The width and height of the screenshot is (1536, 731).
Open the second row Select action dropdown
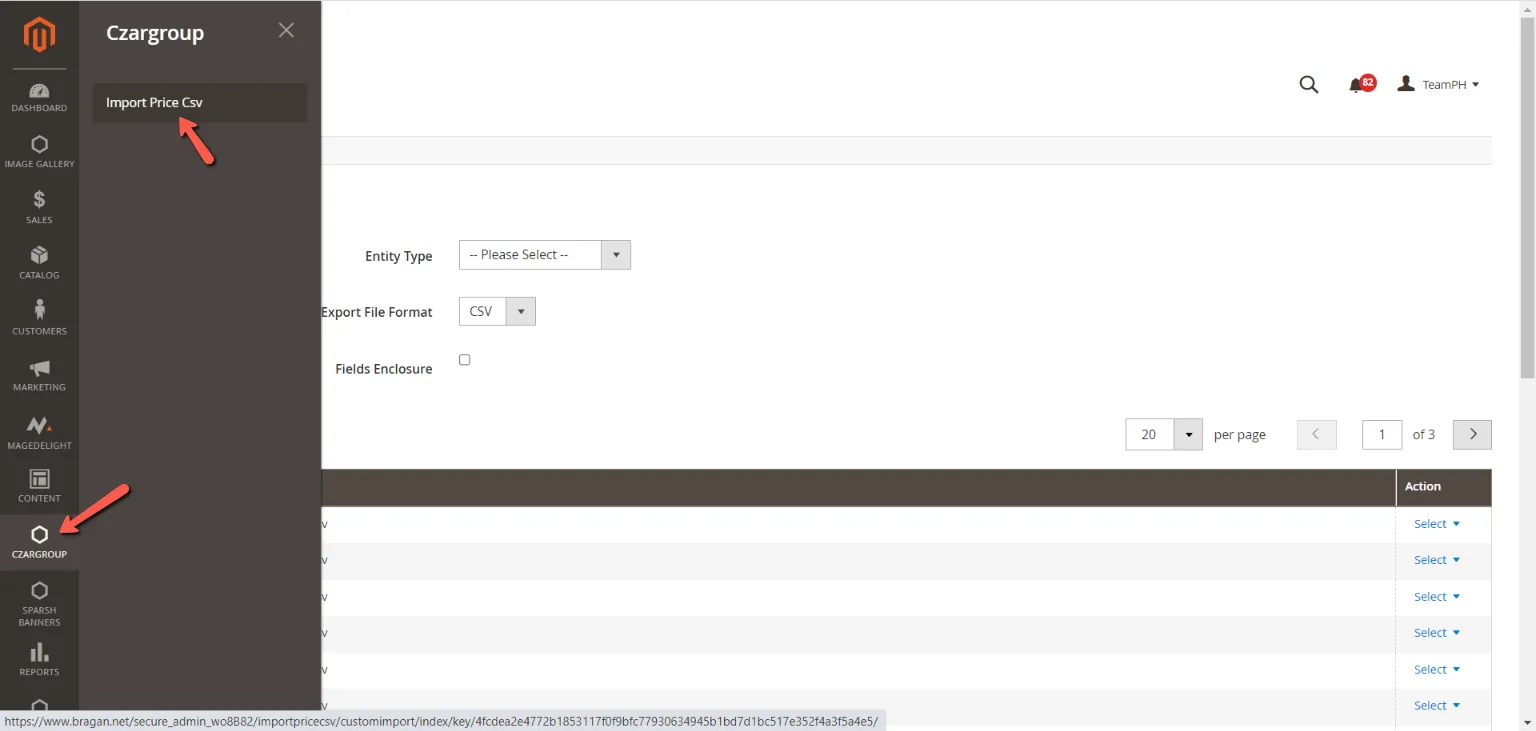pyautogui.click(x=1437, y=560)
